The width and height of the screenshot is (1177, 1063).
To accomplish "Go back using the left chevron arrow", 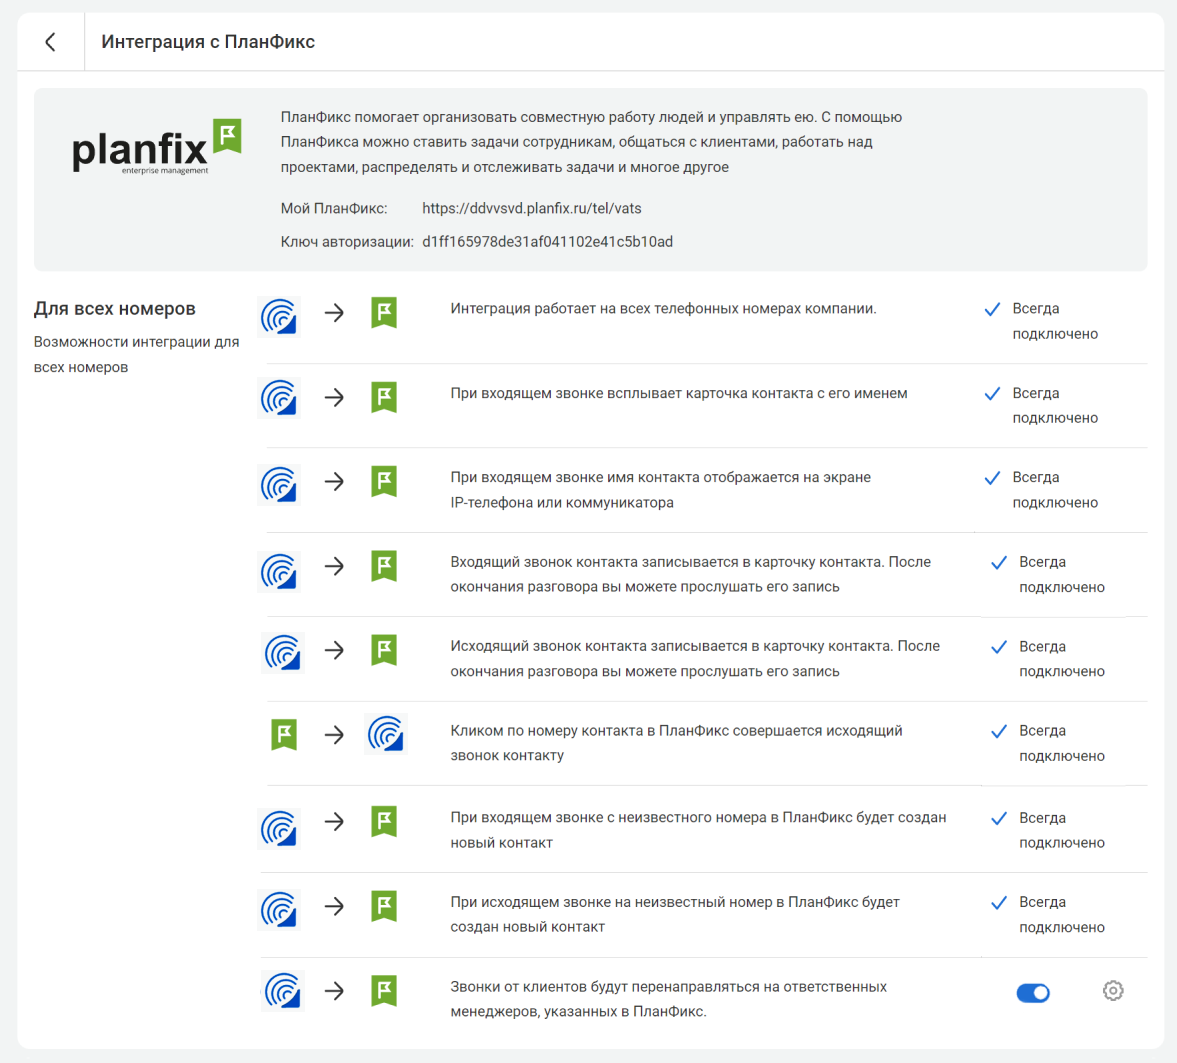I will [x=50, y=42].
